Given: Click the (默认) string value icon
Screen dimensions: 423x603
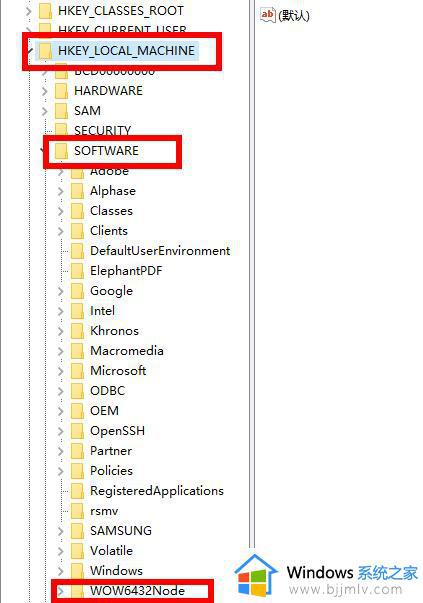Looking at the screenshot, I should point(268,15).
